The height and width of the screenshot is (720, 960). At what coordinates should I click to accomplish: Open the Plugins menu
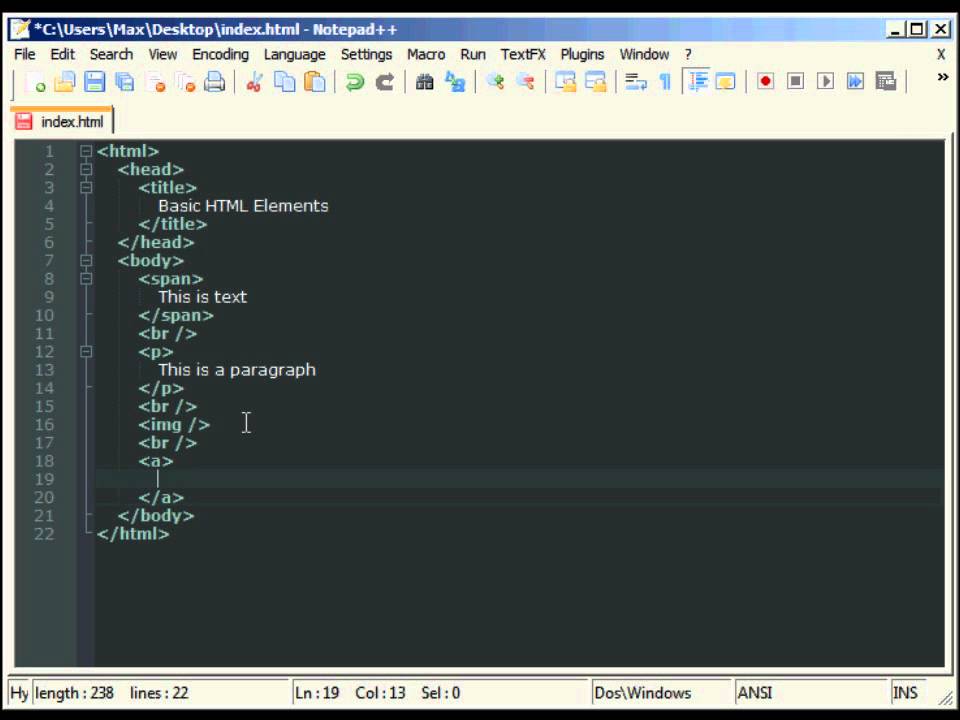coord(582,54)
